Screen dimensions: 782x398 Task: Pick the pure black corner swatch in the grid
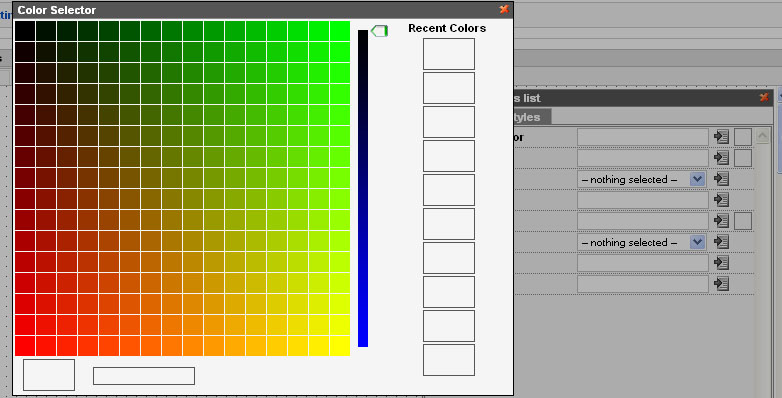(25, 31)
